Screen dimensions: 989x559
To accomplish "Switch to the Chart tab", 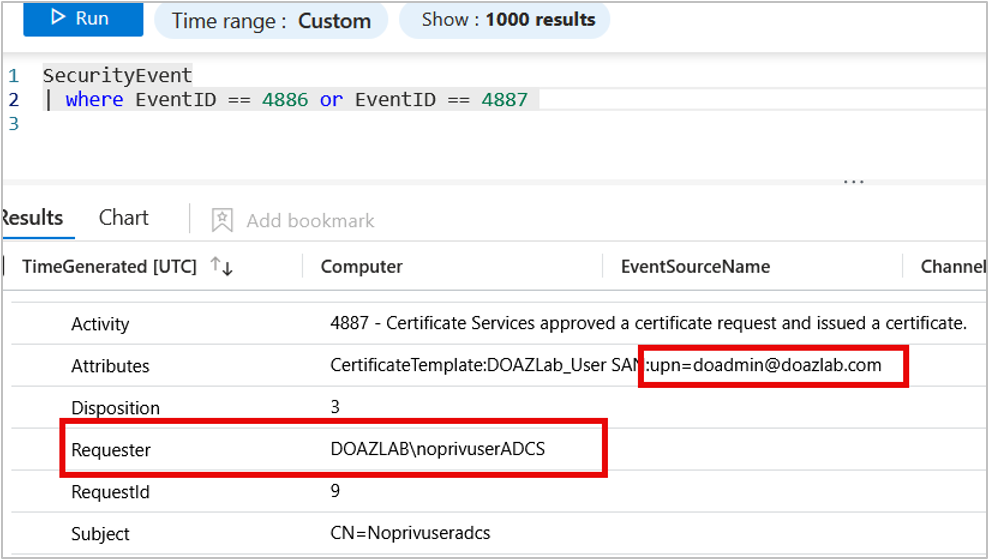I will [x=124, y=218].
